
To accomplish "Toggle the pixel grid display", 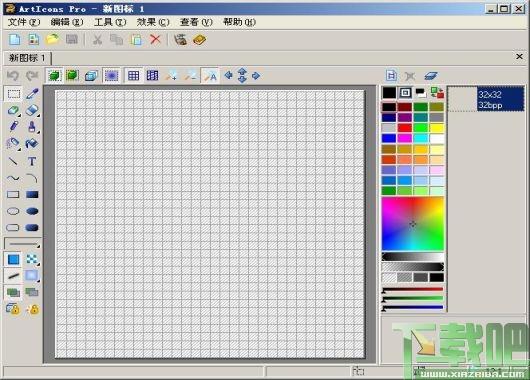I will tap(133, 76).
